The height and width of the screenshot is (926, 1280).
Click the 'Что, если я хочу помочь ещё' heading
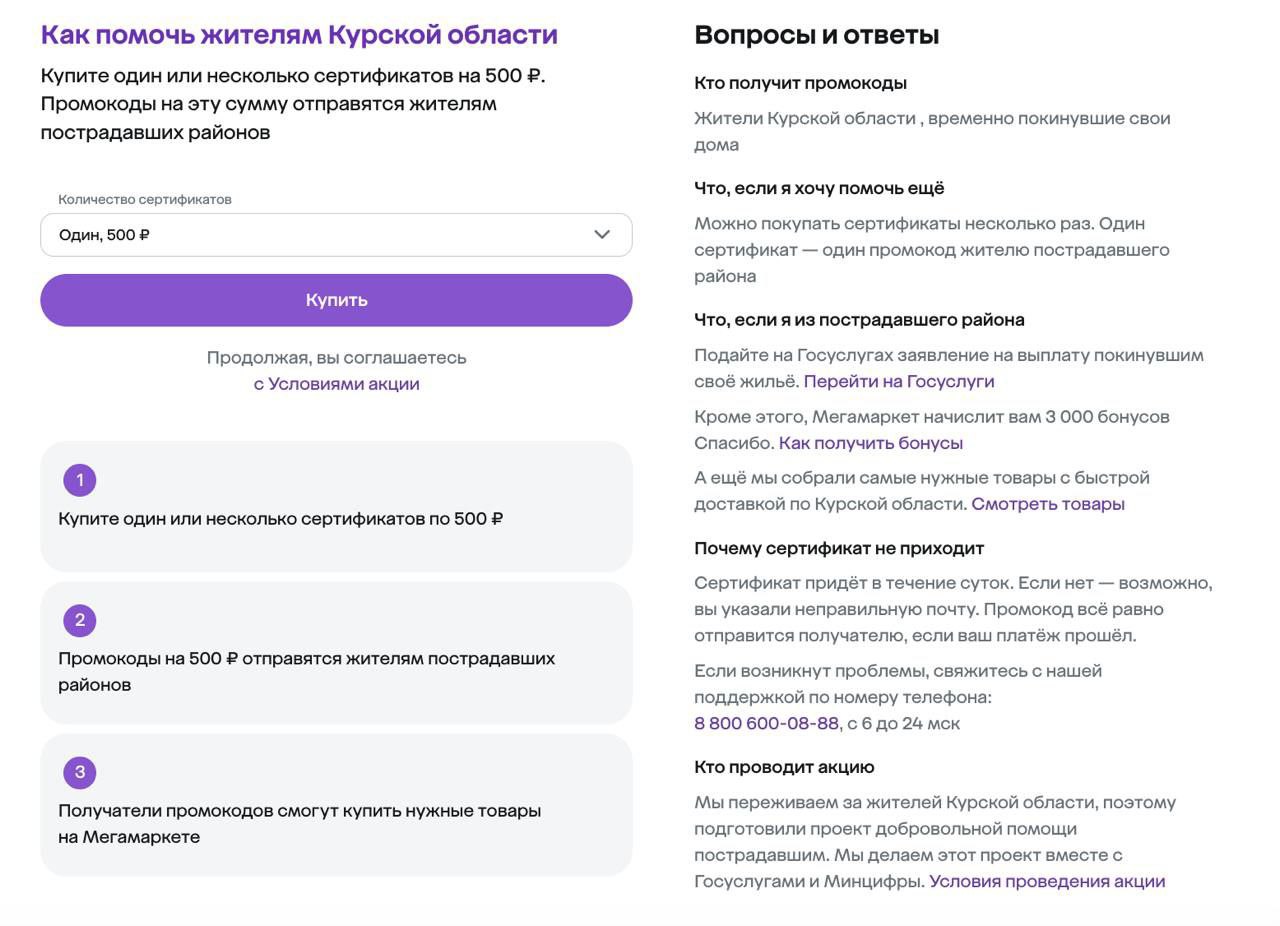[819, 188]
